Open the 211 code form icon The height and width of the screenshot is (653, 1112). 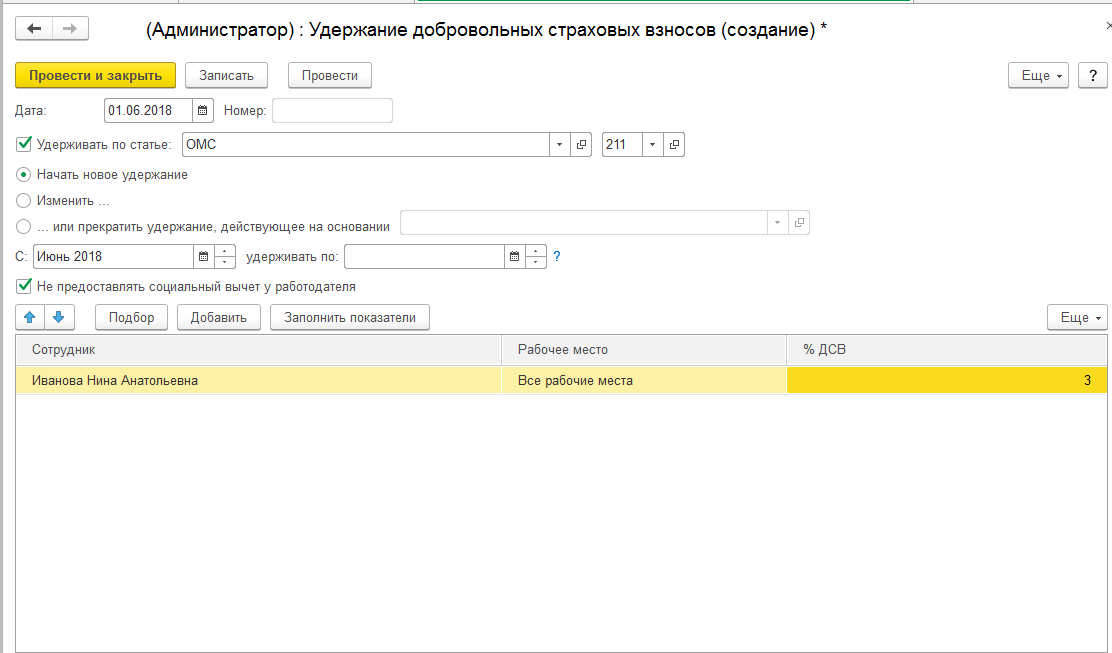674,145
